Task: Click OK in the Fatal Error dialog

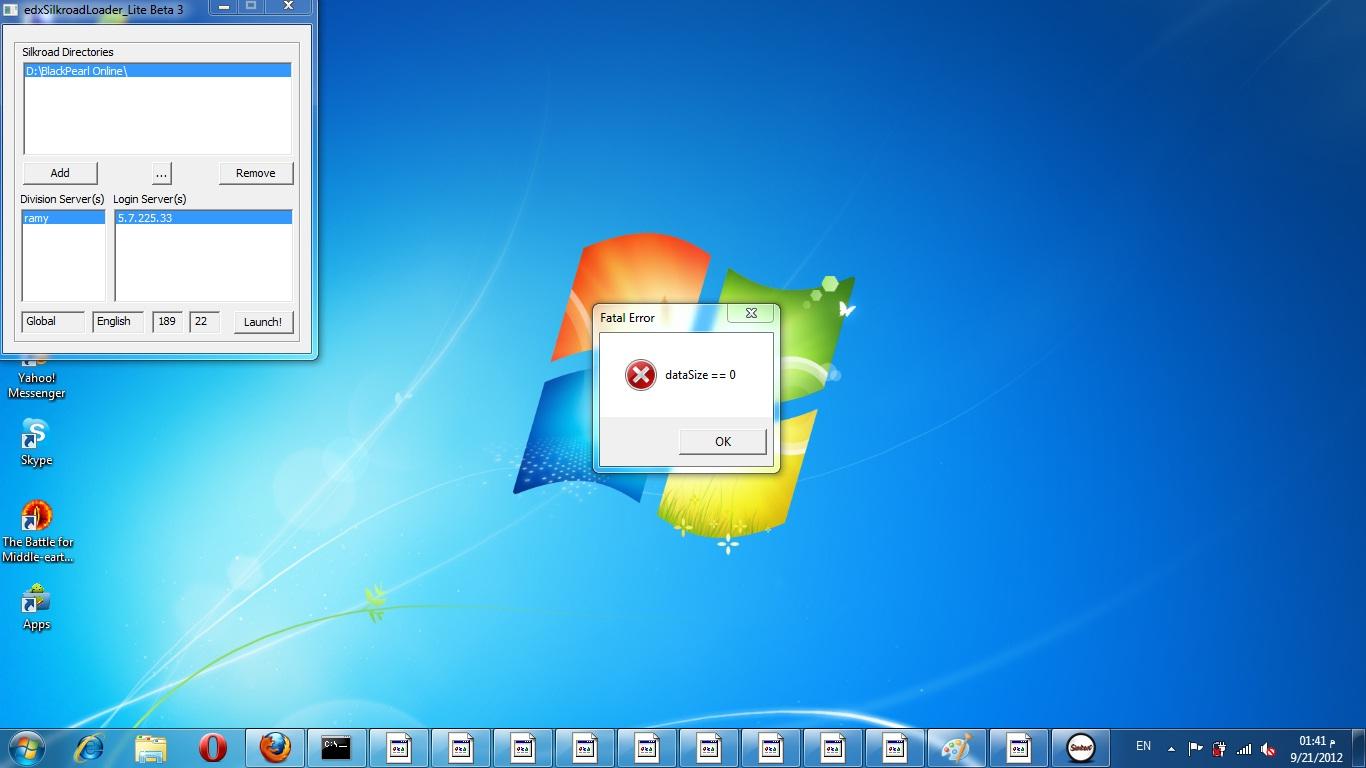Action: click(x=722, y=441)
